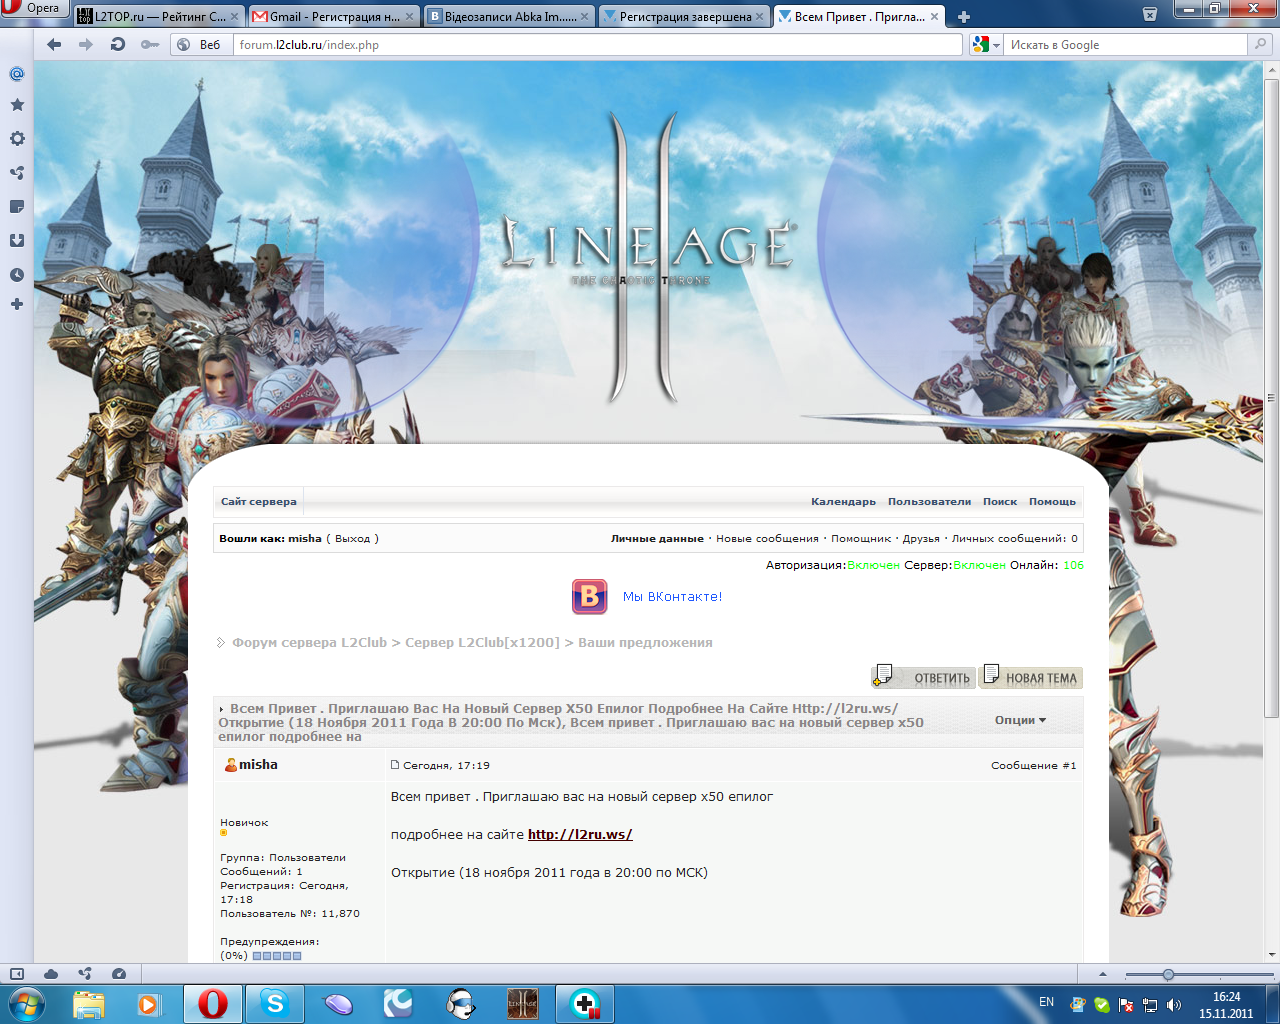Open Новые сообщения link

point(767,538)
